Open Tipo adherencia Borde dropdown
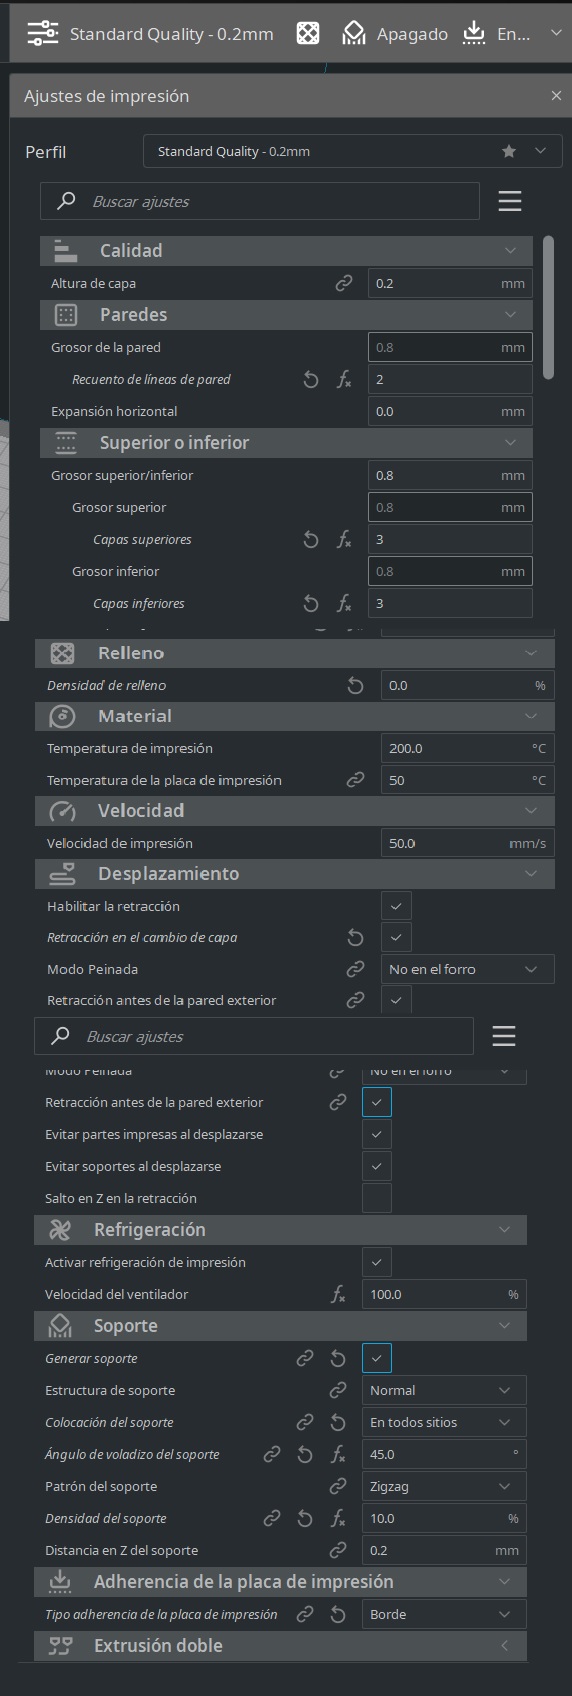Image resolution: width=572 pixels, height=1696 pixels. [444, 1614]
